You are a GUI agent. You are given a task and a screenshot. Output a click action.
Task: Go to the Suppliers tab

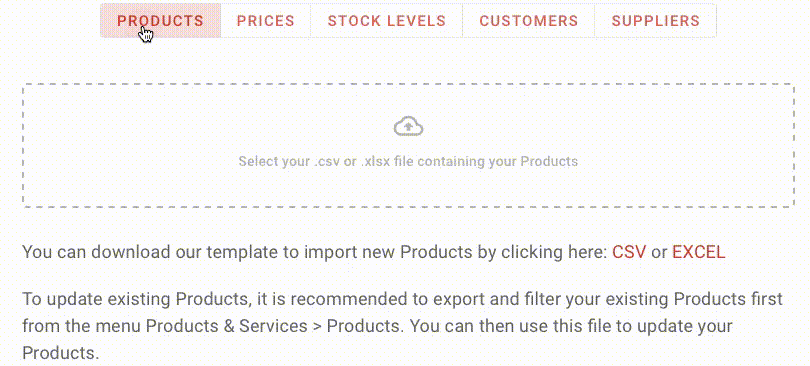(656, 21)
